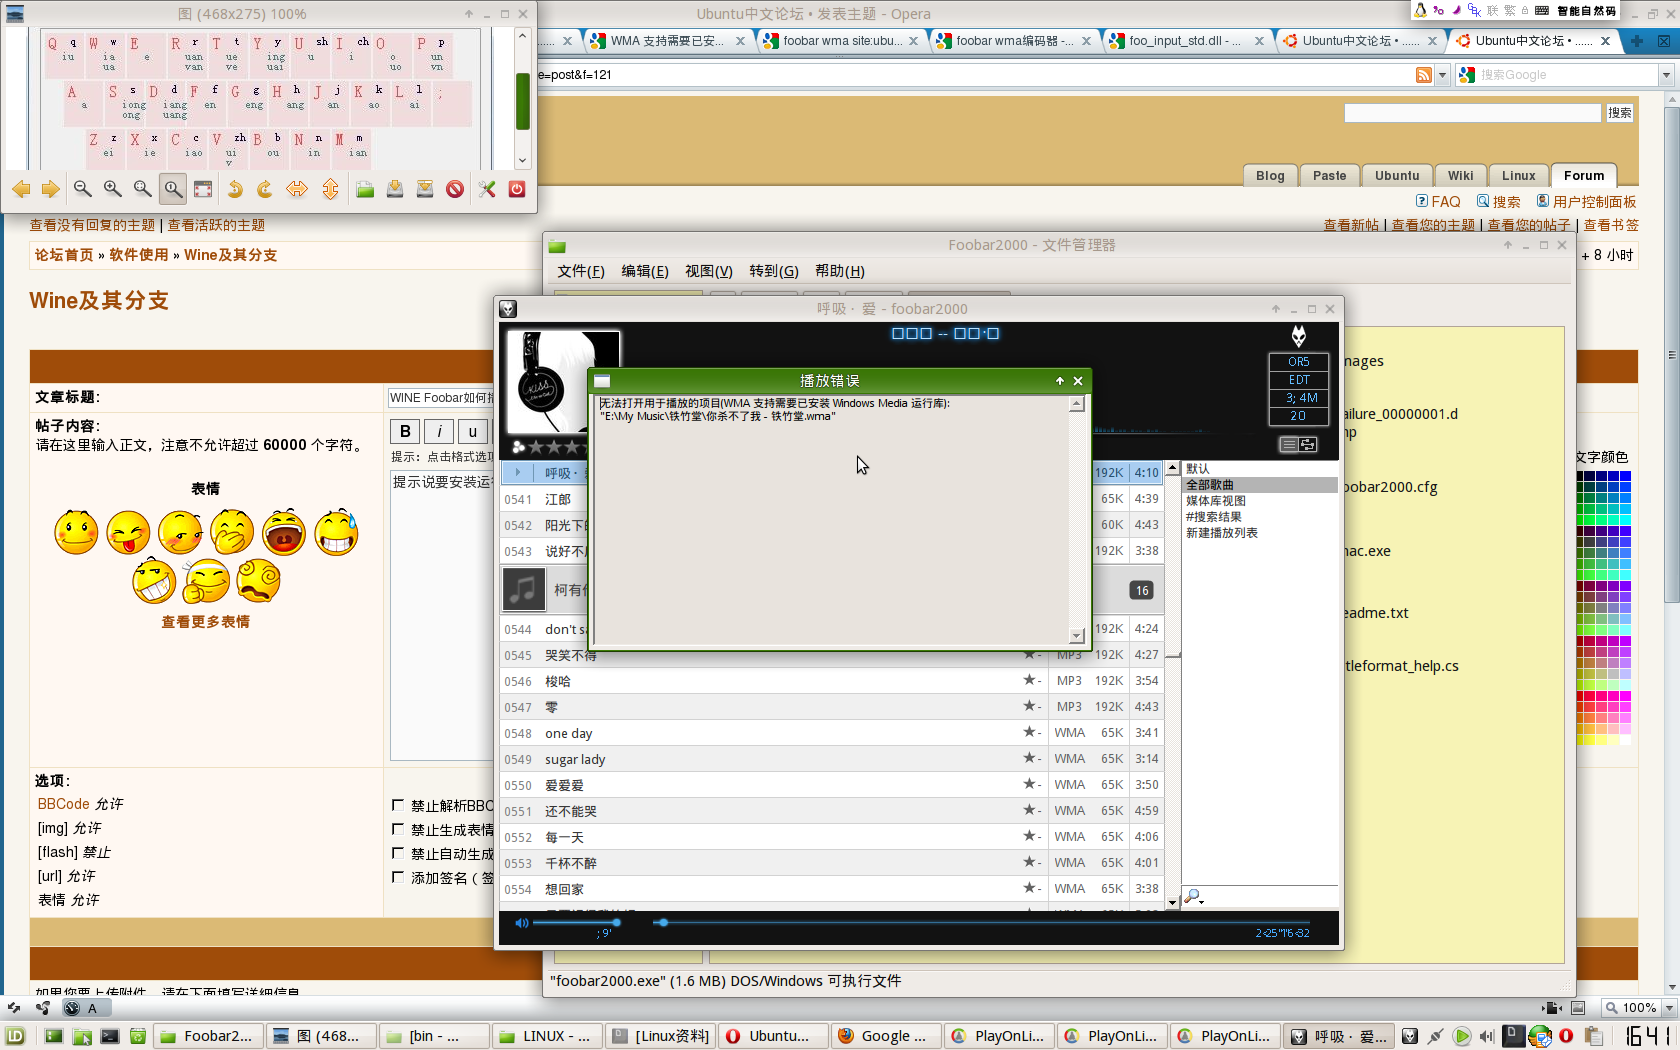Open file with green folder icon
The image size is (1680, 1050).
pyautogui.click(x=365, y=189)
